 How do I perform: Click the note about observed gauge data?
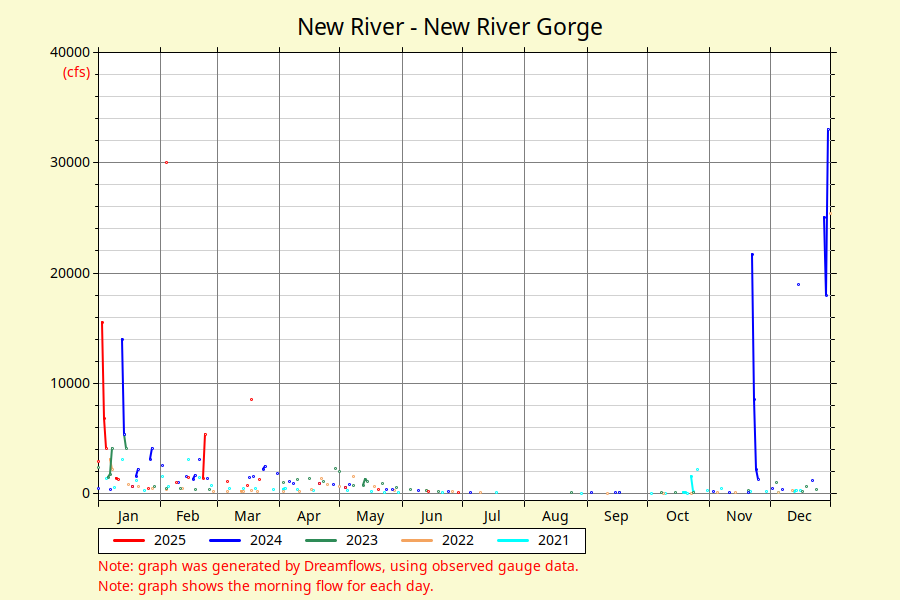click(338, 566)
